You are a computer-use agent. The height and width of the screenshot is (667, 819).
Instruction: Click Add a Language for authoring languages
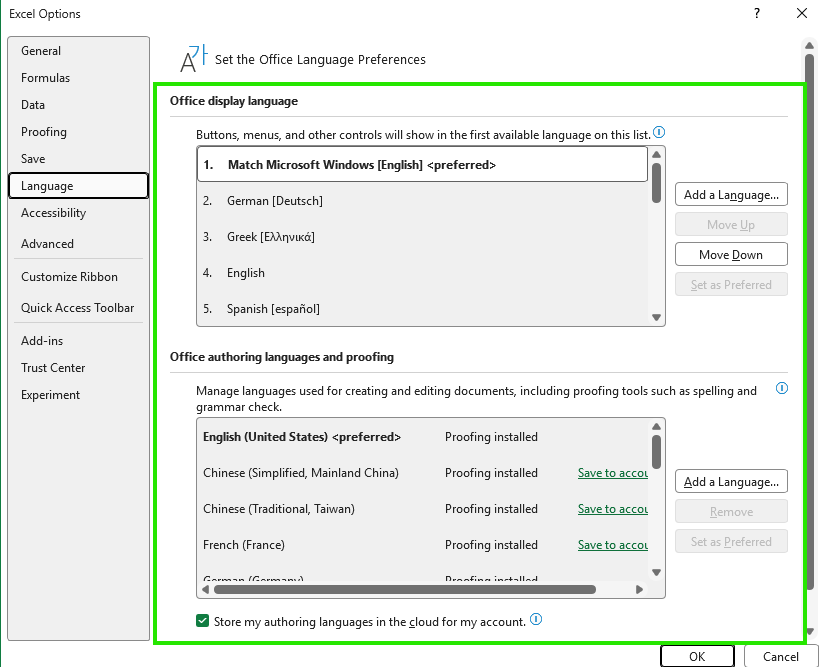point(731,482)
